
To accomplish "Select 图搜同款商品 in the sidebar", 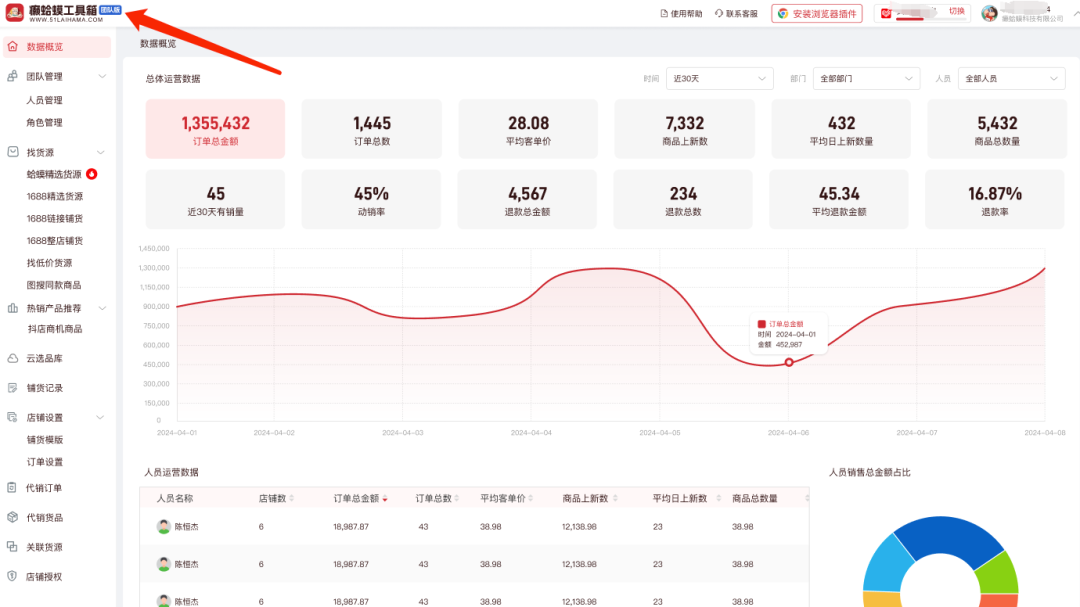I will [x=54, y=285].
